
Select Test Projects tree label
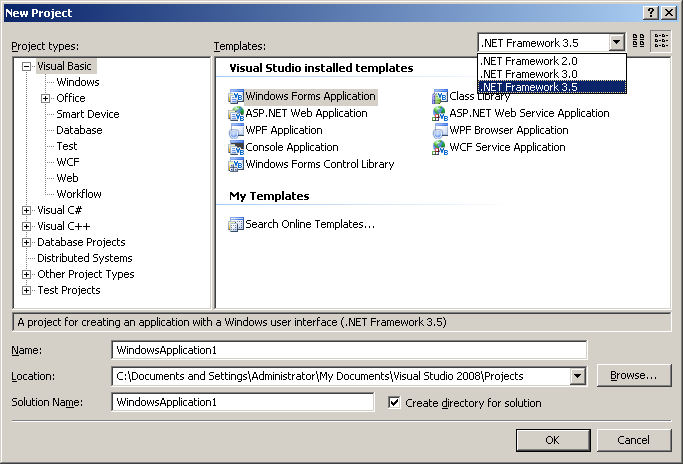coord(69,290)
